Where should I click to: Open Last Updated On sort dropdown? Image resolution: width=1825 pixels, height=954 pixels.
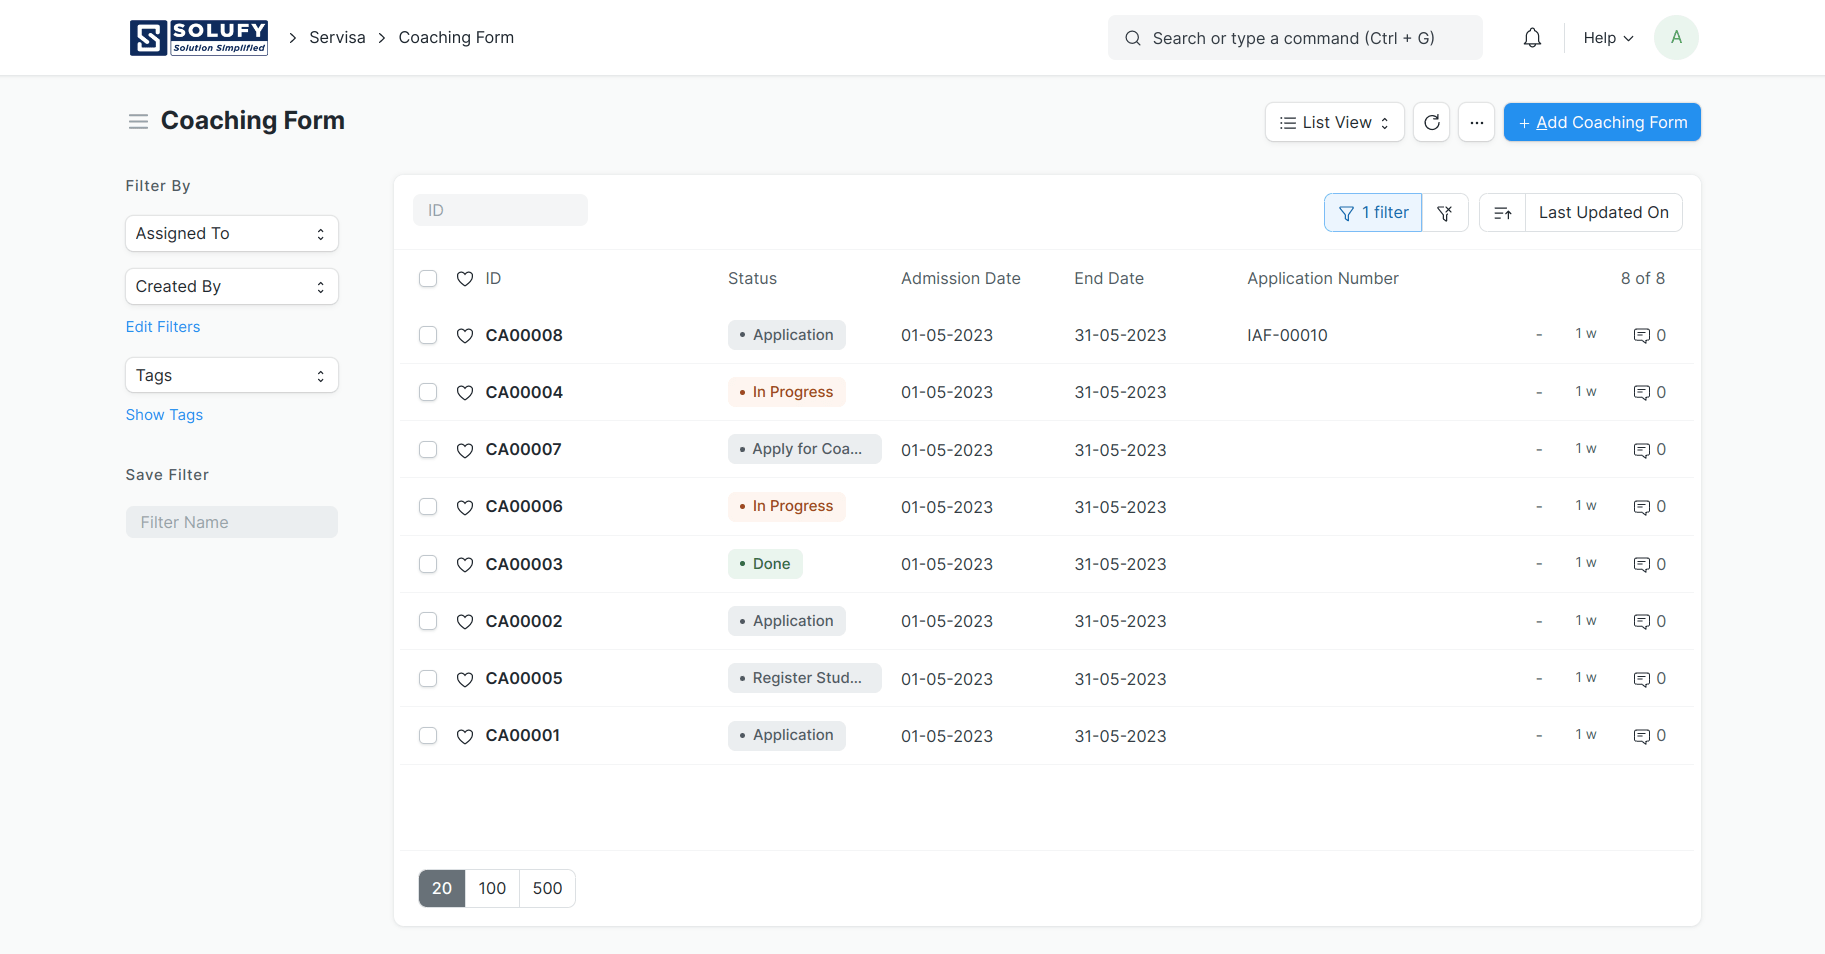coord(1603,212)
